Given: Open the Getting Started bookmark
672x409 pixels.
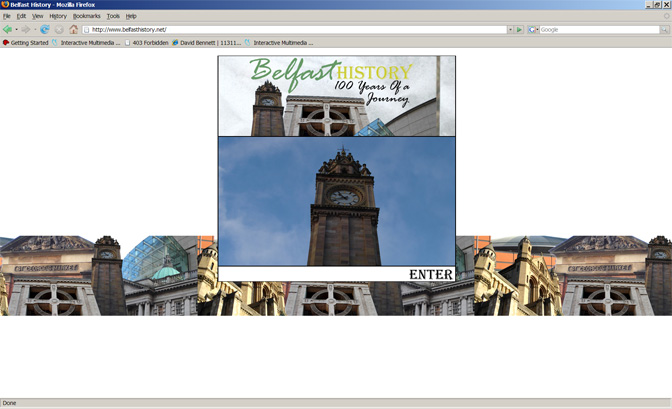Looking at the screenshot, I should pos(27,43).
